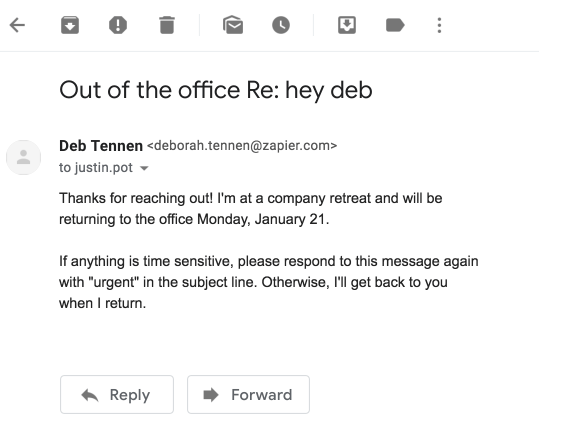Report this message as spam
568x426 pixels.
coord(118,25)
